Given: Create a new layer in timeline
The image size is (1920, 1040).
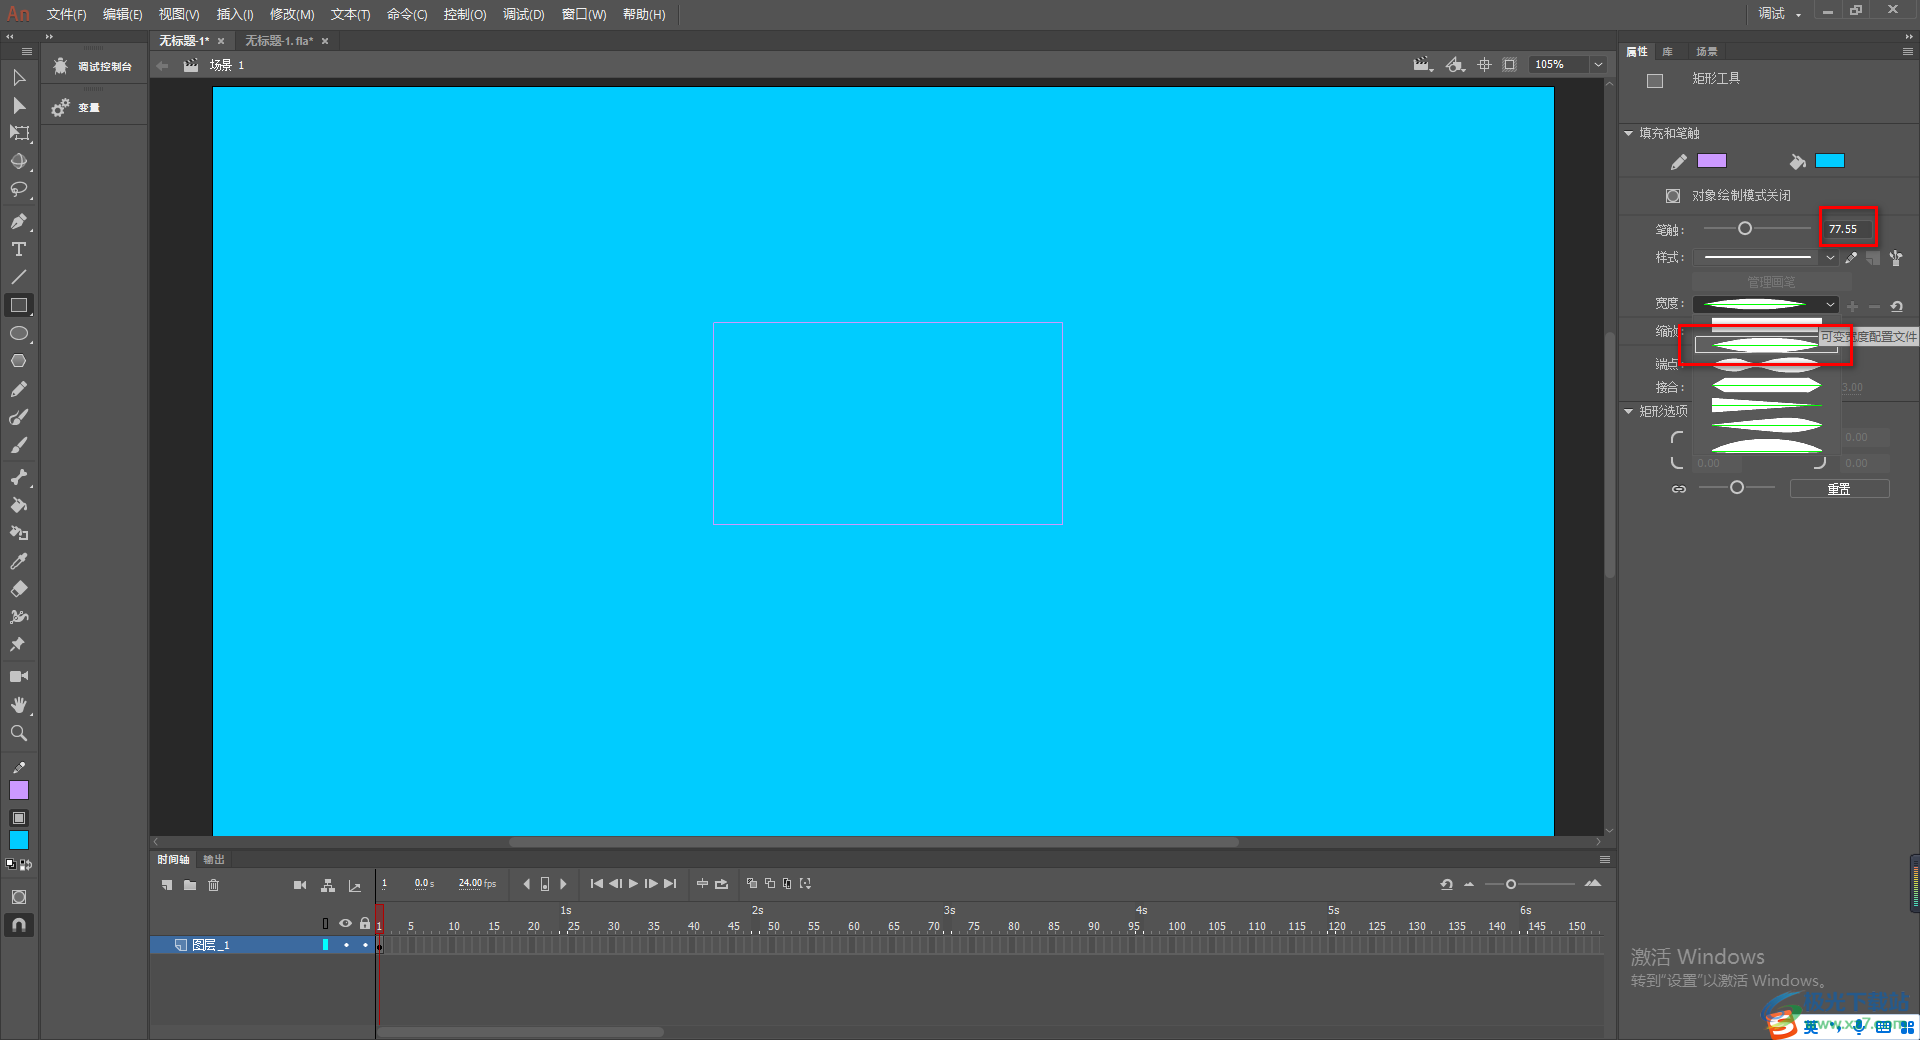Looking at the screenshot, I should pyautogui.click(x=167, y=885).
